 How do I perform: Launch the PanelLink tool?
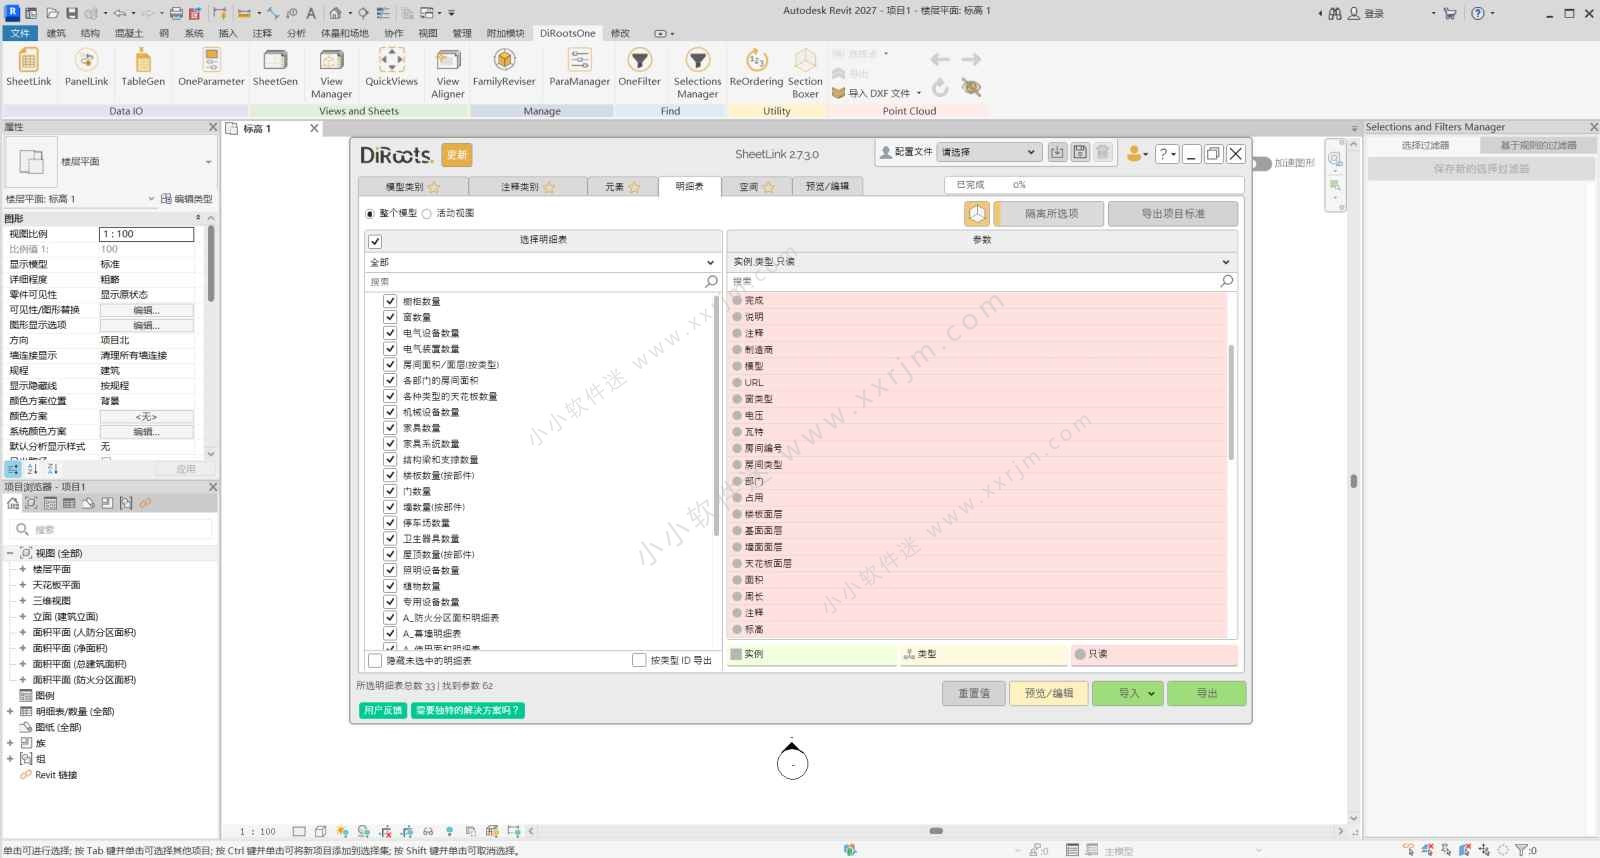click(86, 68)
